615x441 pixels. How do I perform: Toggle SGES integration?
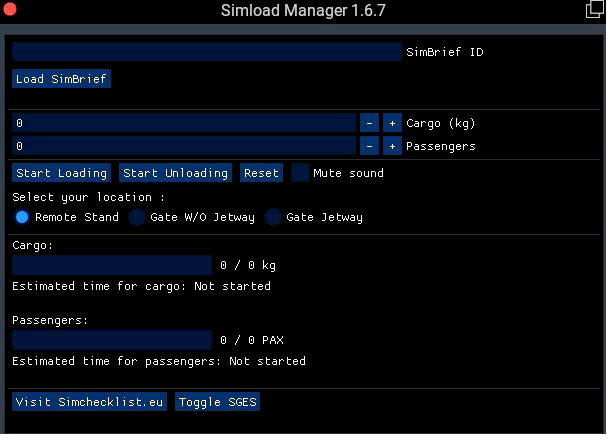click(x=217, y=402)
